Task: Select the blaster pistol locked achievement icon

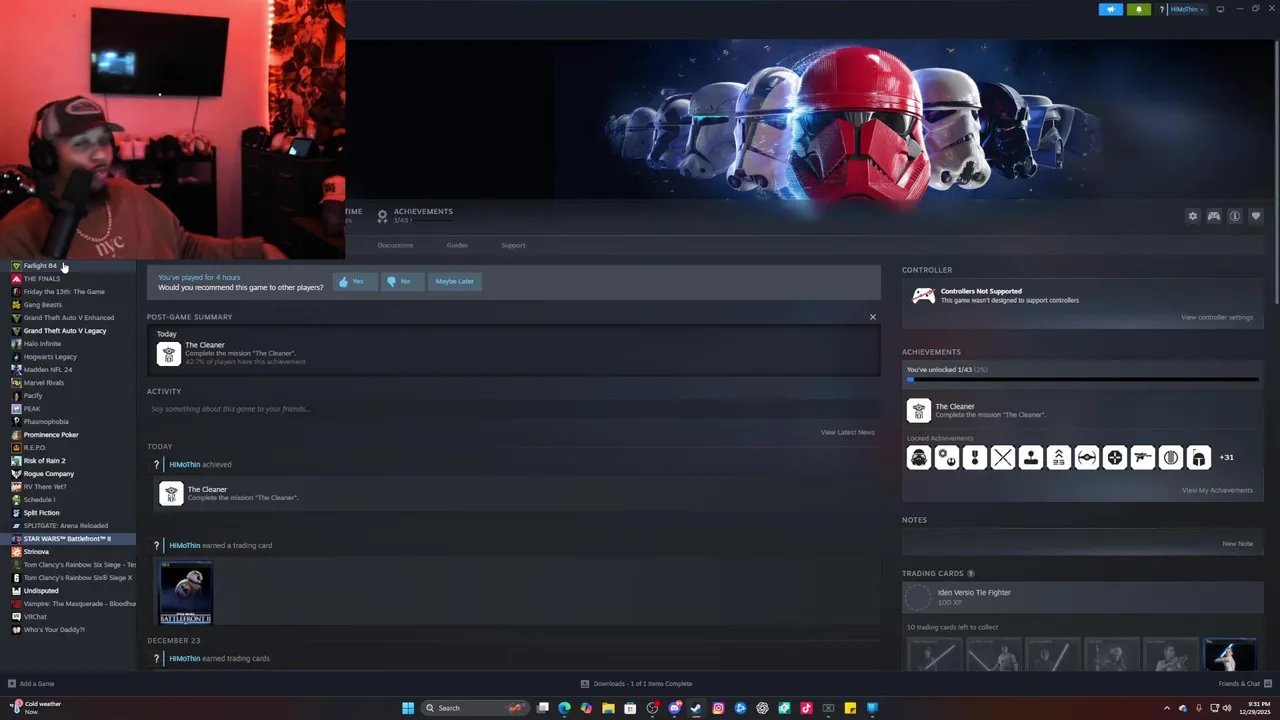Action: (1142, 458)
